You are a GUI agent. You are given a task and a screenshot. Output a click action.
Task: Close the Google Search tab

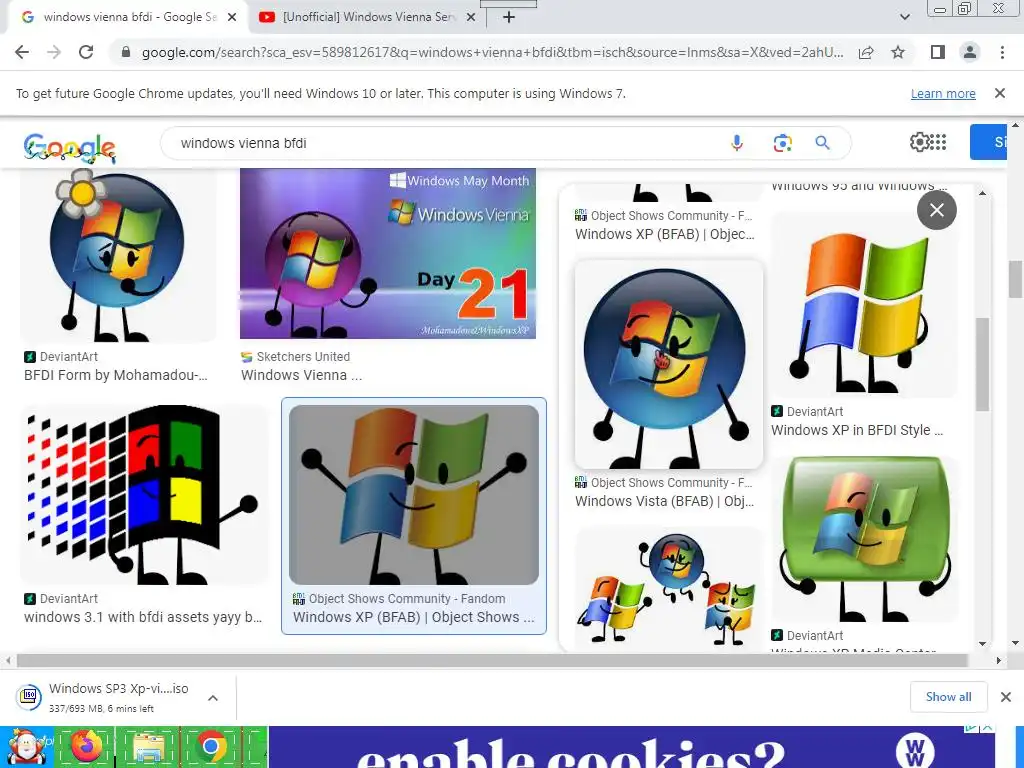[232, 18]
